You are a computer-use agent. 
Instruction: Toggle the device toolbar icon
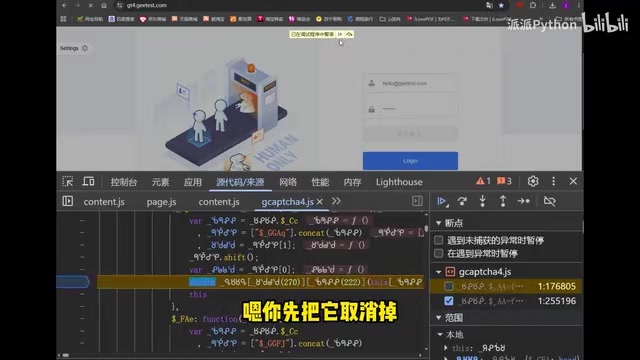88,182
